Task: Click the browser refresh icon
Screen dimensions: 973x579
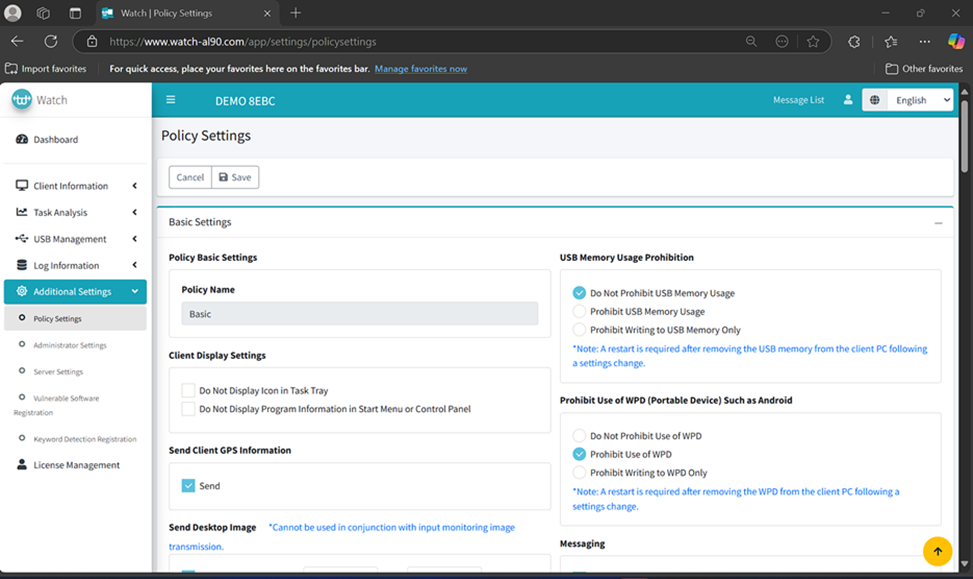Action: click(51, 41)
